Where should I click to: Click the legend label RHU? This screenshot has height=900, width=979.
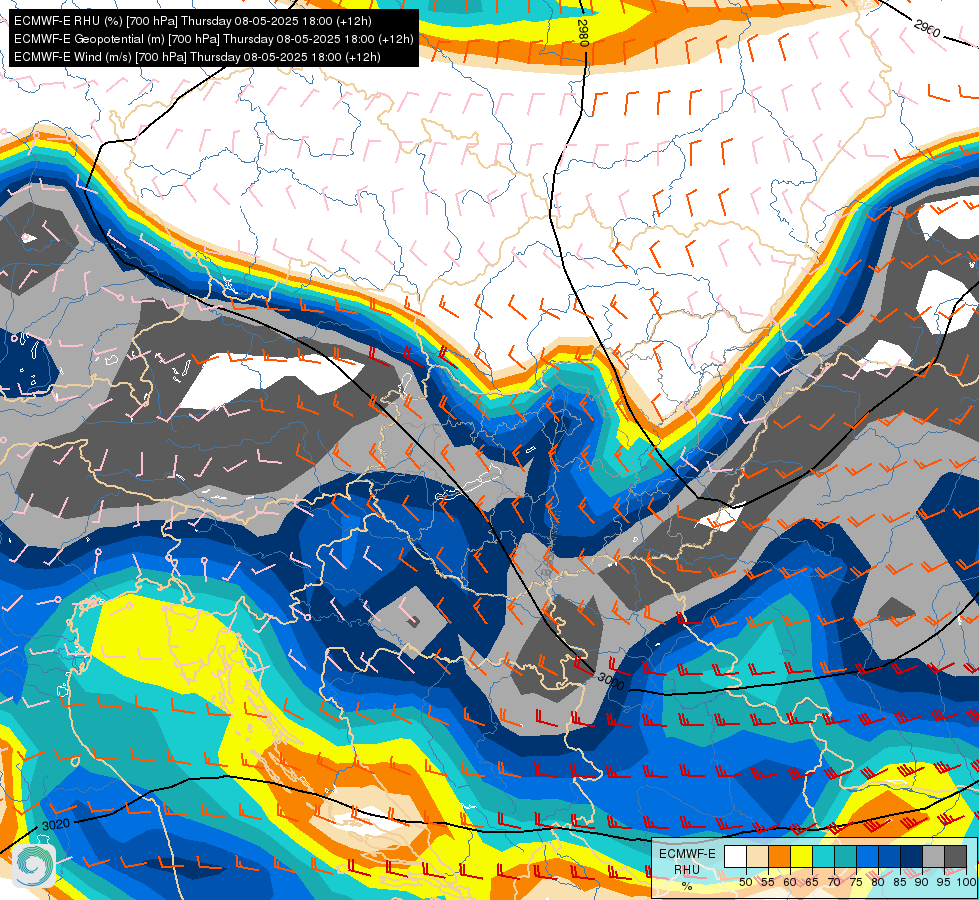click(x=687, y=870)
